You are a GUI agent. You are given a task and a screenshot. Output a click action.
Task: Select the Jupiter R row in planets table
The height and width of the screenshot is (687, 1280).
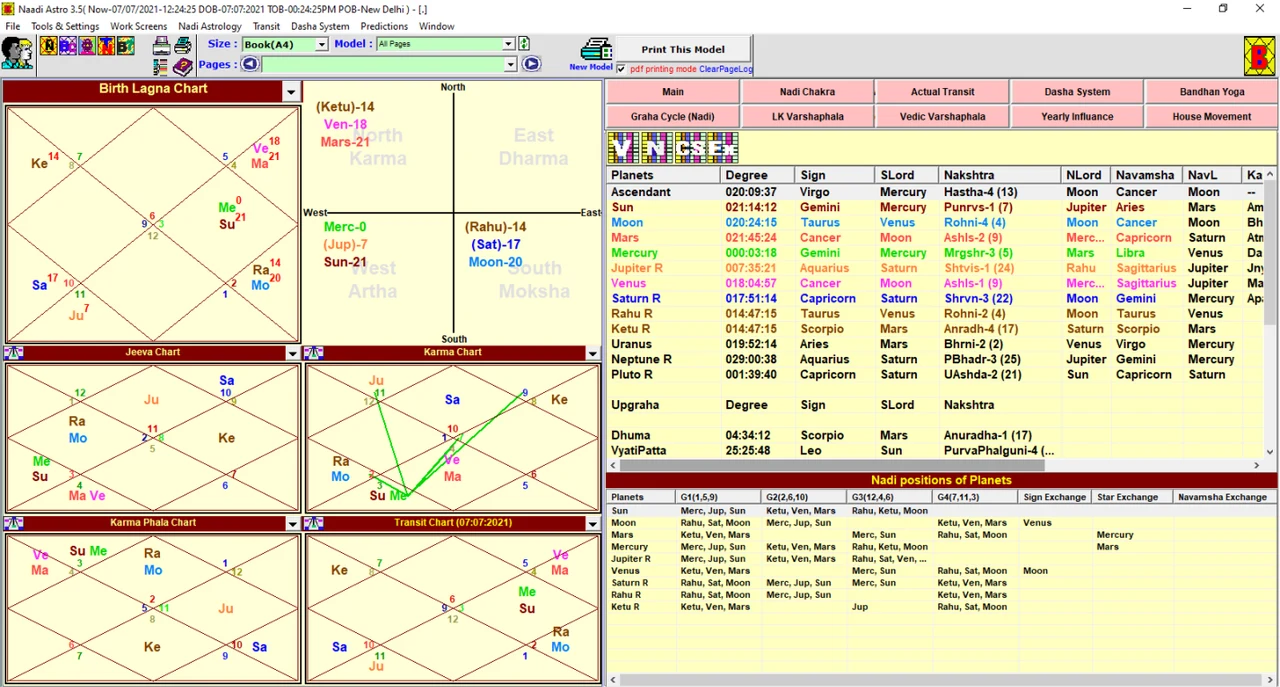[x=935, y=268]
